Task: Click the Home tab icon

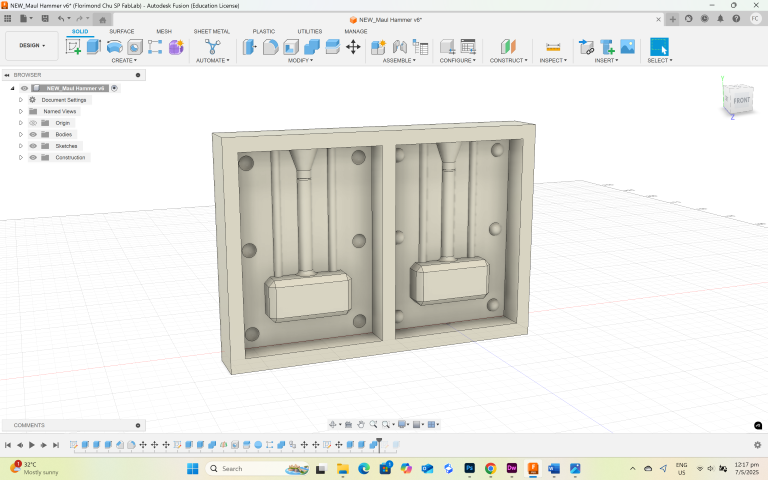Action: [102, 20]
